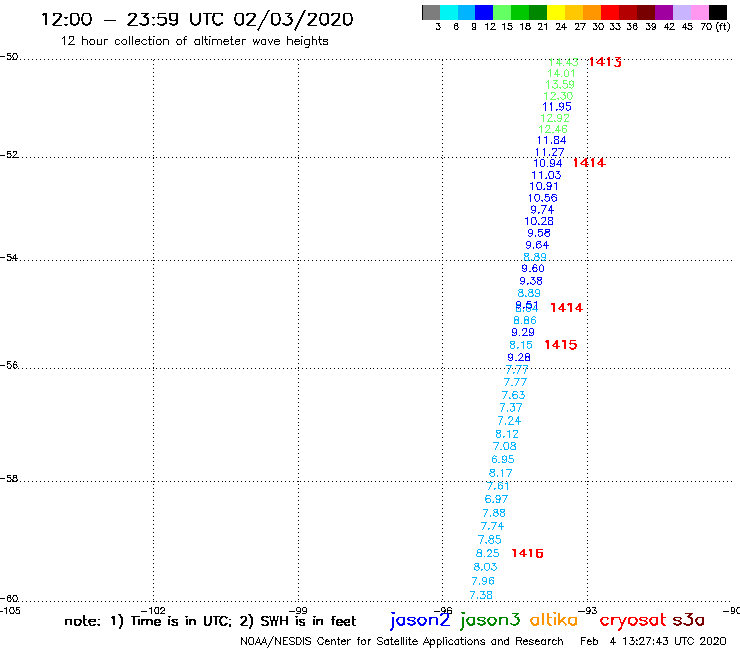The height and width of the screenshot is (650, 740).
Task: Select wave height value 12.92
Action: [555, 118]
